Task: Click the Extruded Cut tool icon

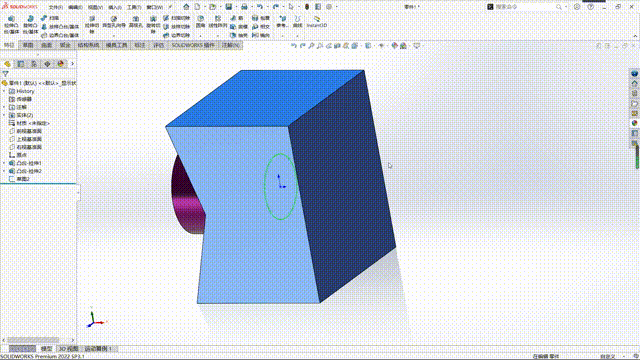Action: point(92,19)
